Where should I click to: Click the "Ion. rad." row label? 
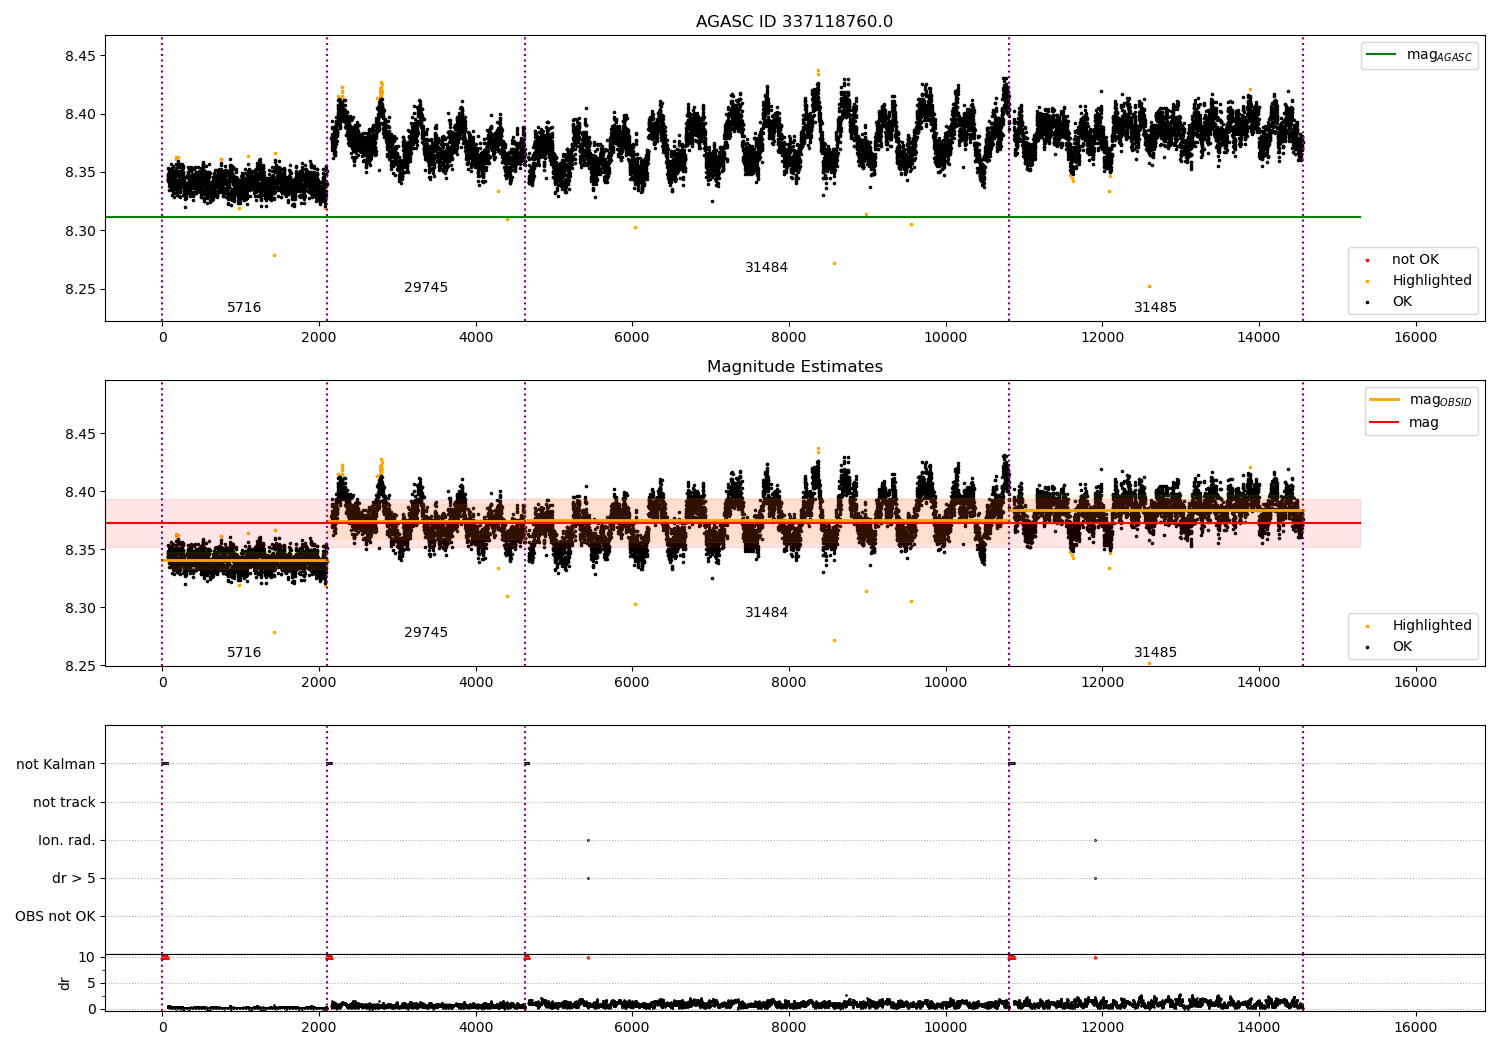pos(67,840)
